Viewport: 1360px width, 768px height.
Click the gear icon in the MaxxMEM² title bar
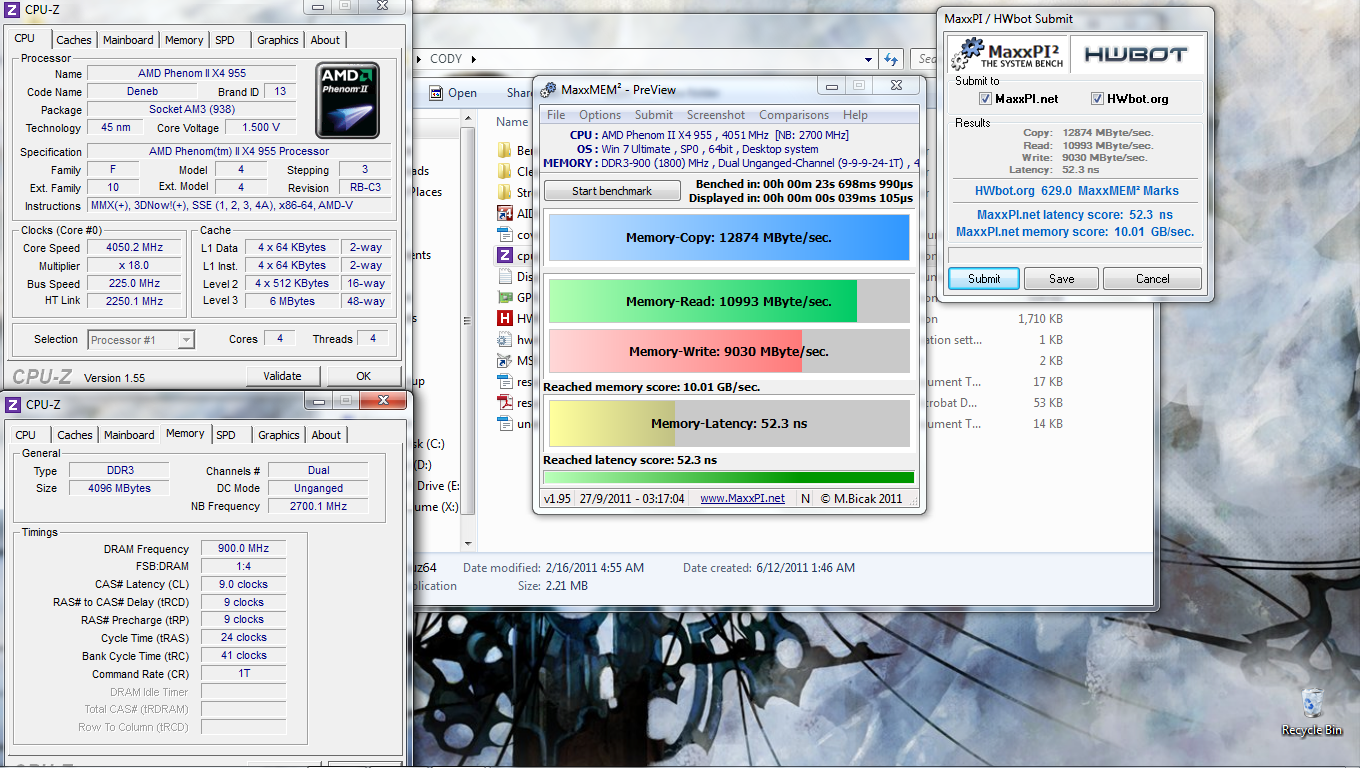547,90
